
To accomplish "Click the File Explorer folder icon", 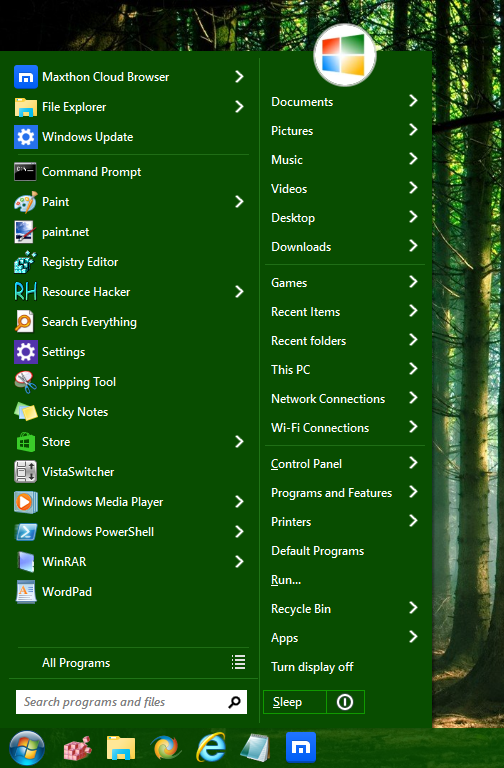I will (x=25, y=107).
